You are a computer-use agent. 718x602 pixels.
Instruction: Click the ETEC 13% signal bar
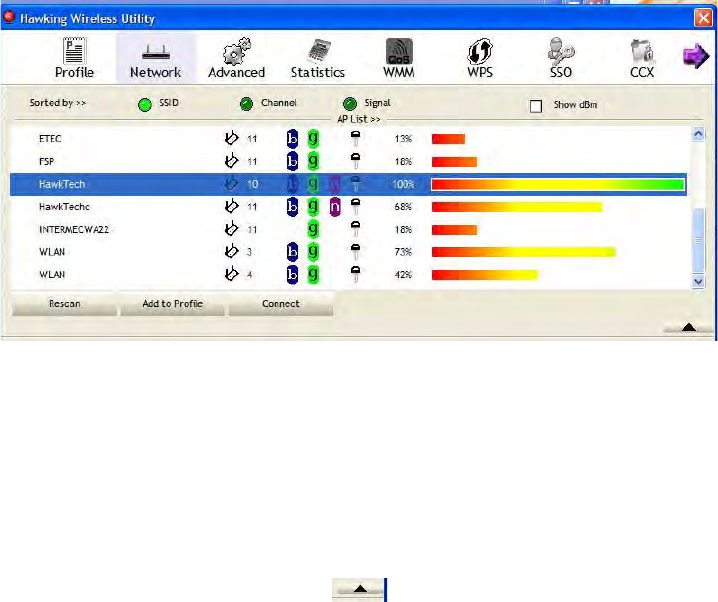[448, 139]
